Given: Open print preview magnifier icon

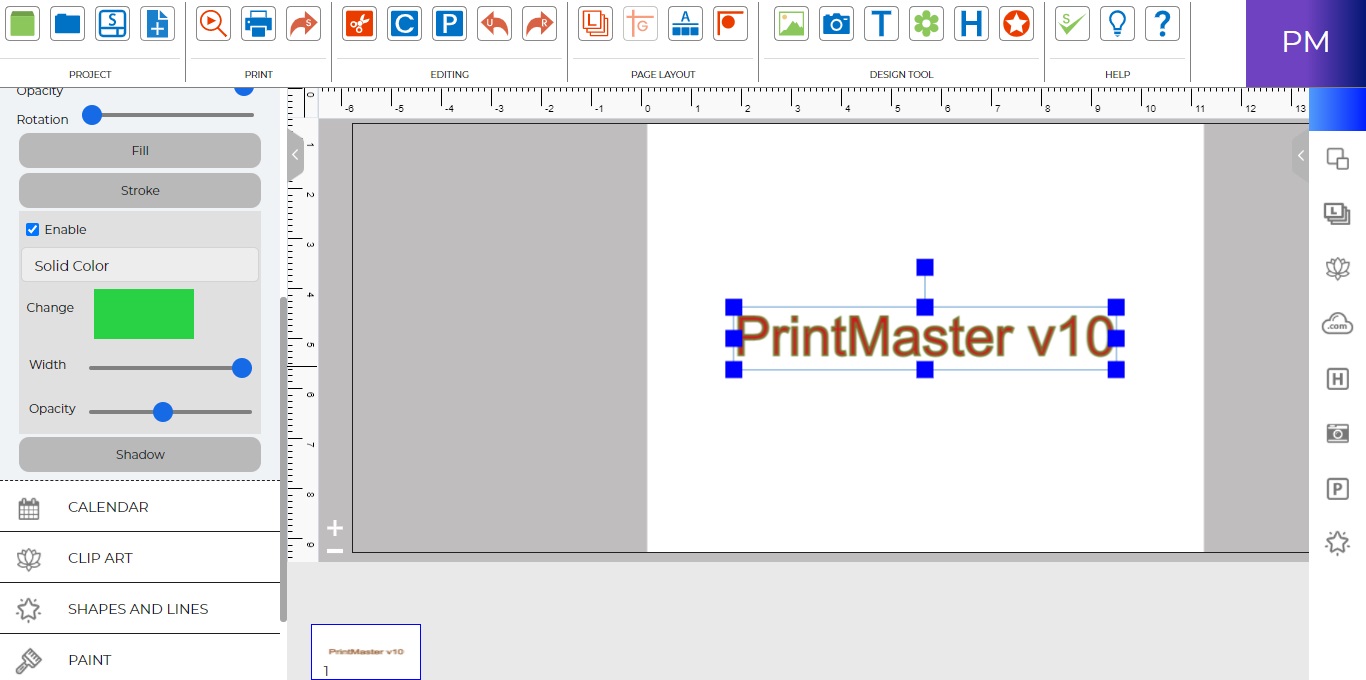Looking at the screenshot, I should 213,23.
